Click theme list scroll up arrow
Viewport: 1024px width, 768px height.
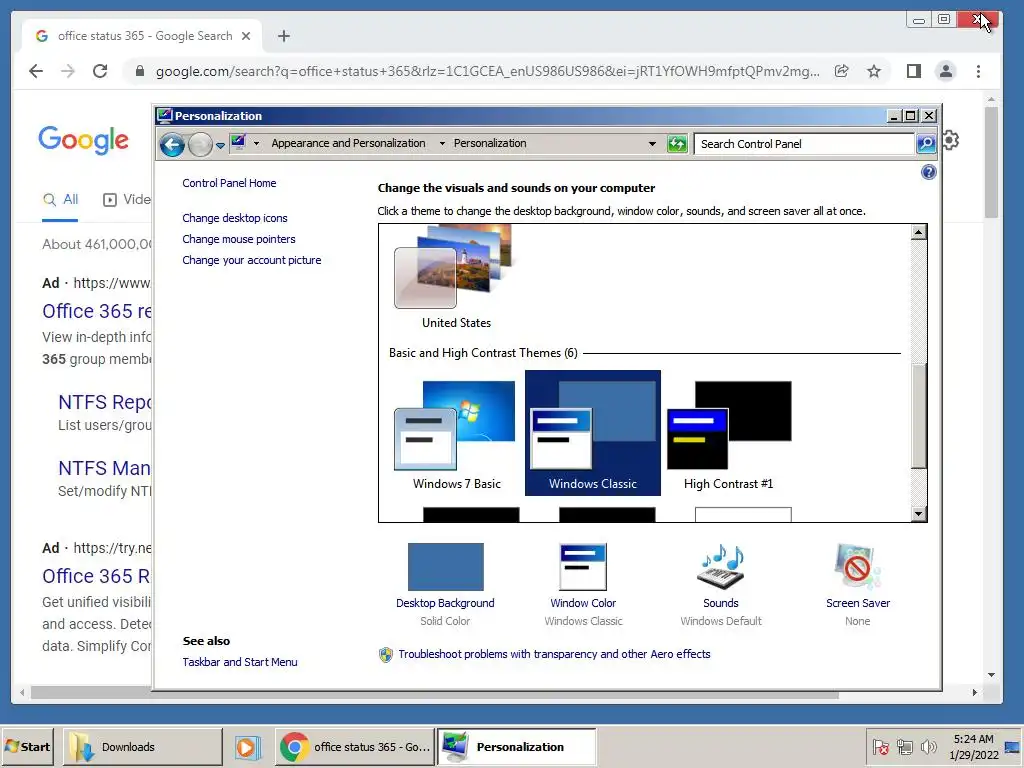point(918,232)
